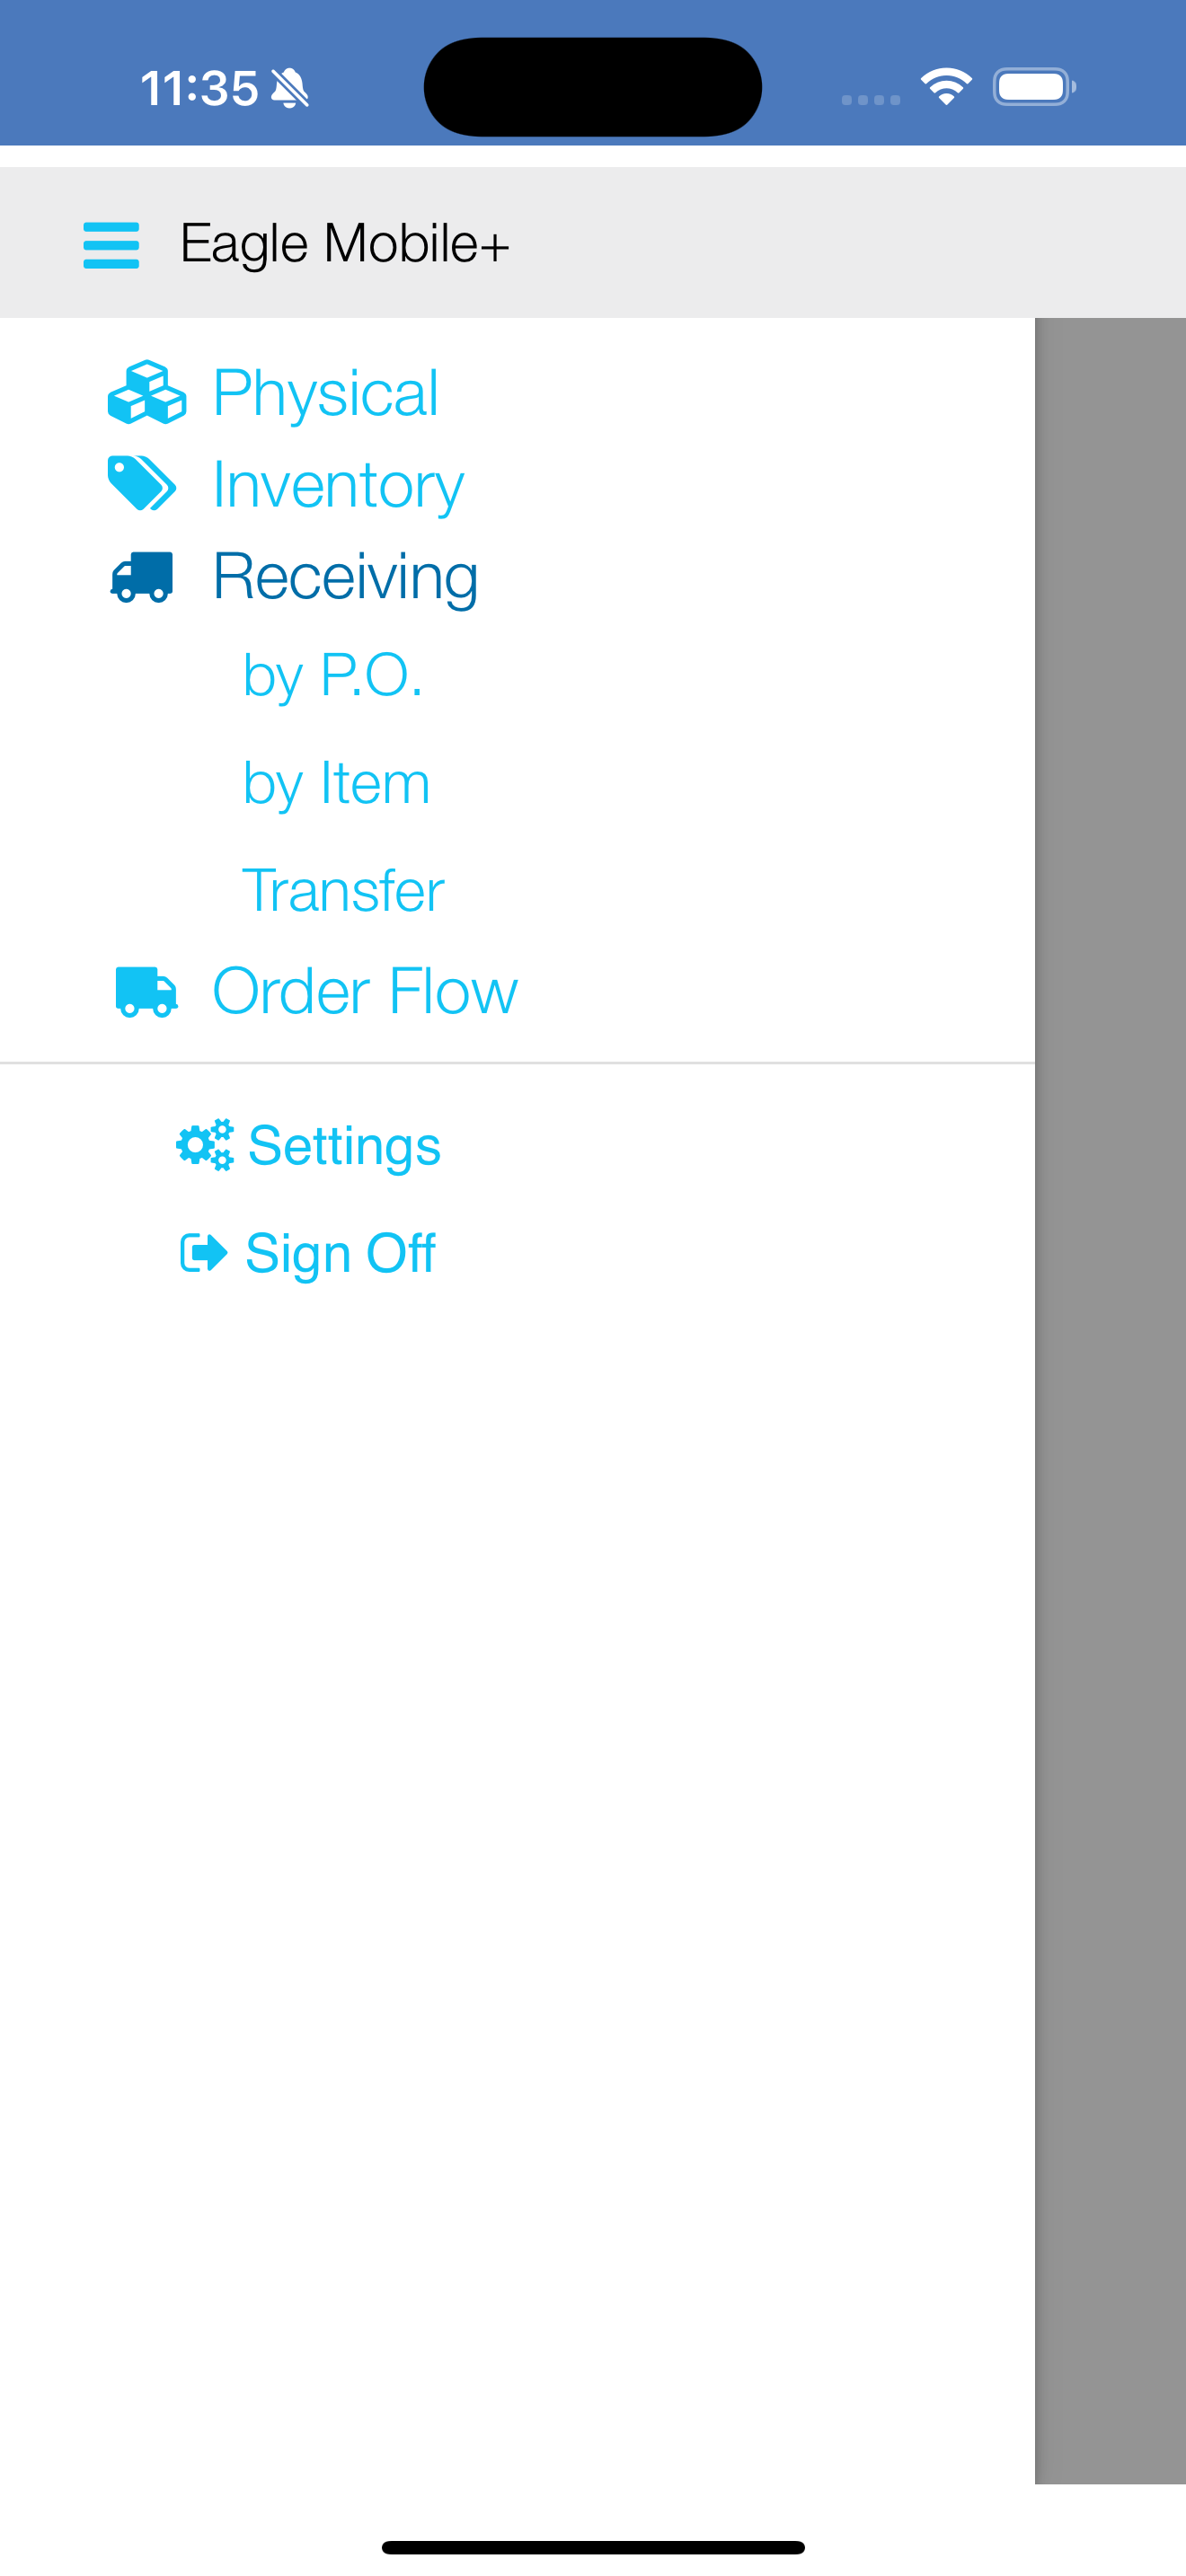Viewport: 1186px width, 2576px height.
Task: Tap the Eagle Mobile+ title
Action: click(345, 244)
